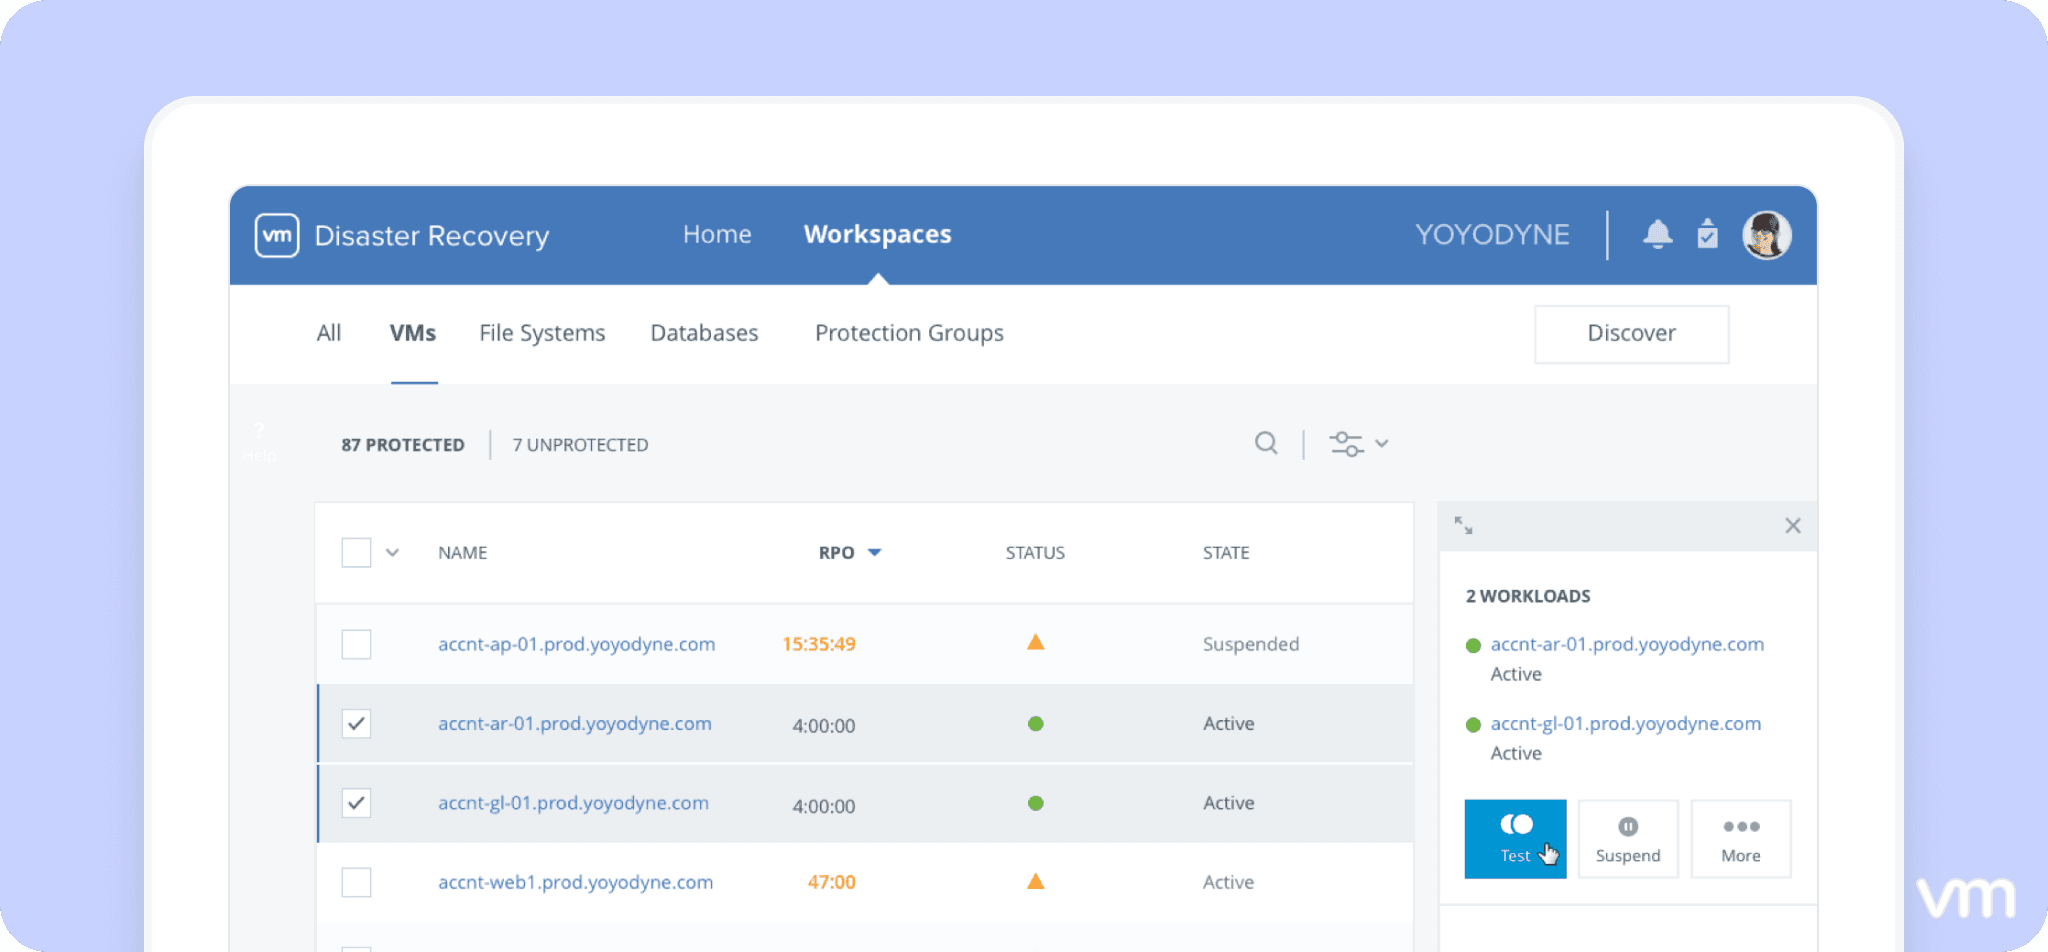Switch to the Protection Groups tab
This screenshot has height=952, width=2048.
coord(908,333)
